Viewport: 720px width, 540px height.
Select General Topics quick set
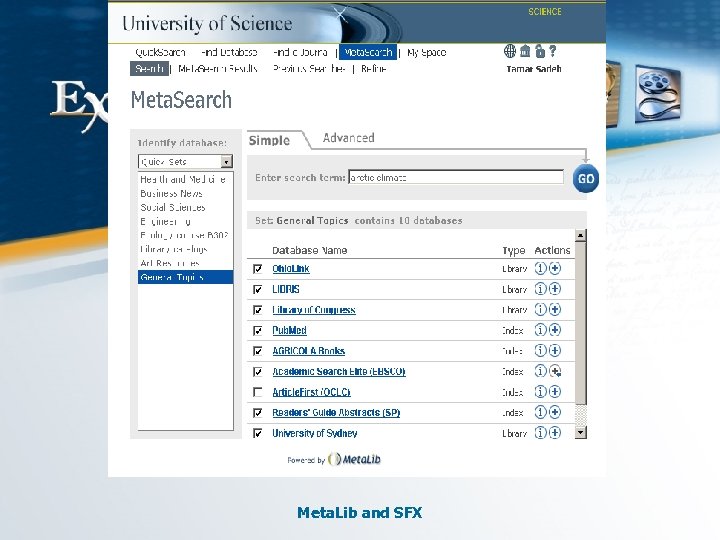186,277
